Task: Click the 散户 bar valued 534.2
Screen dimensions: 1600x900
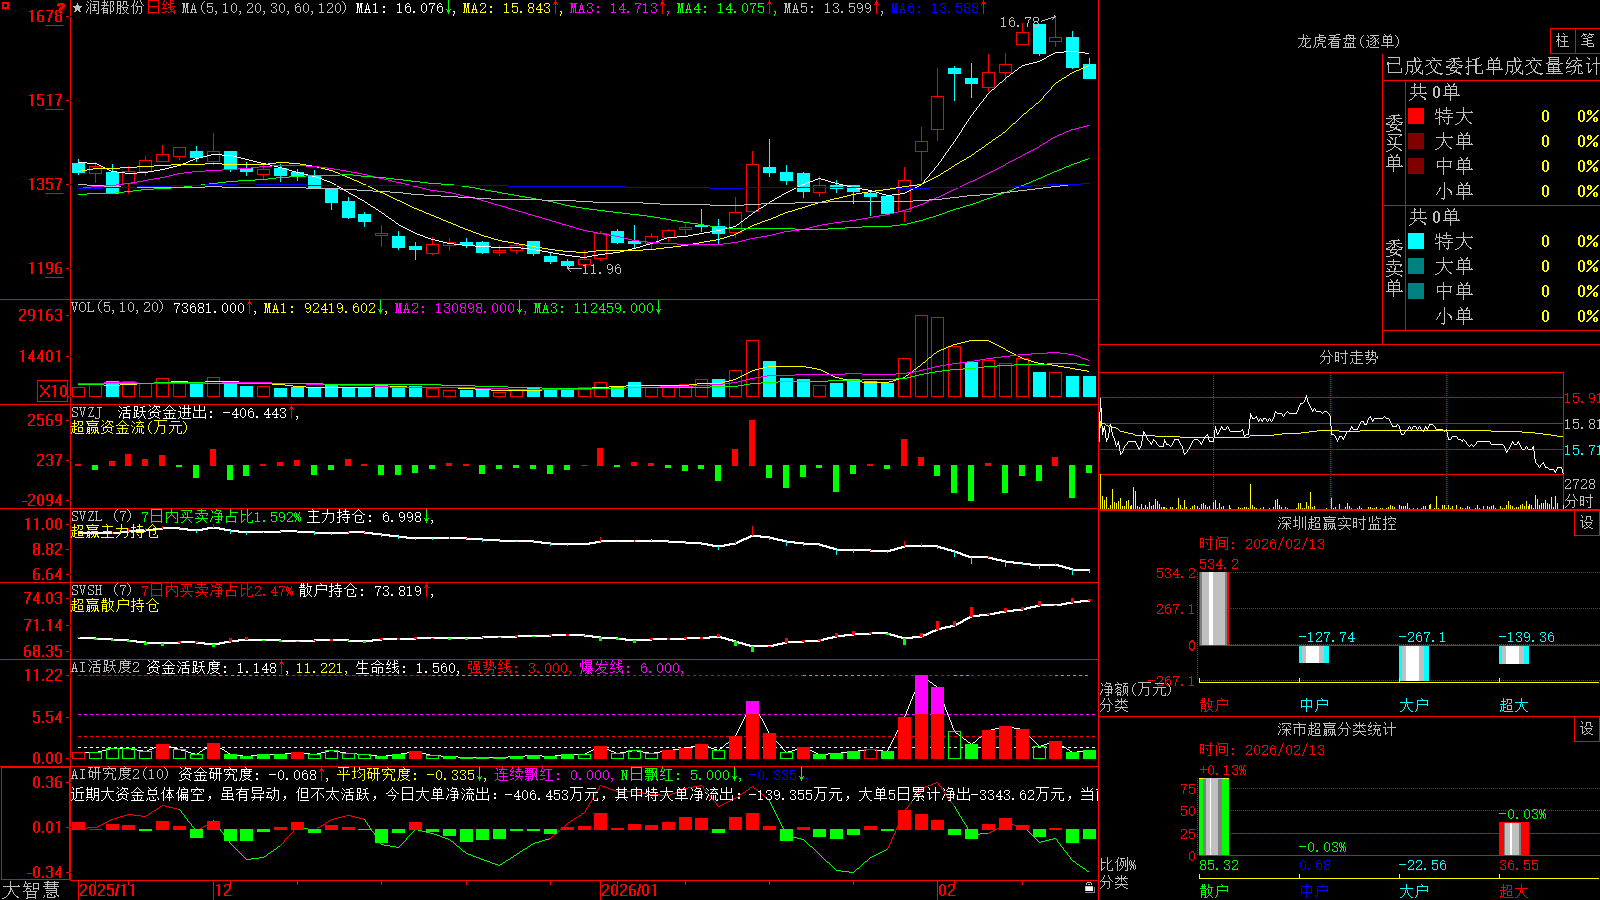Action: [x=1213, y=608]
